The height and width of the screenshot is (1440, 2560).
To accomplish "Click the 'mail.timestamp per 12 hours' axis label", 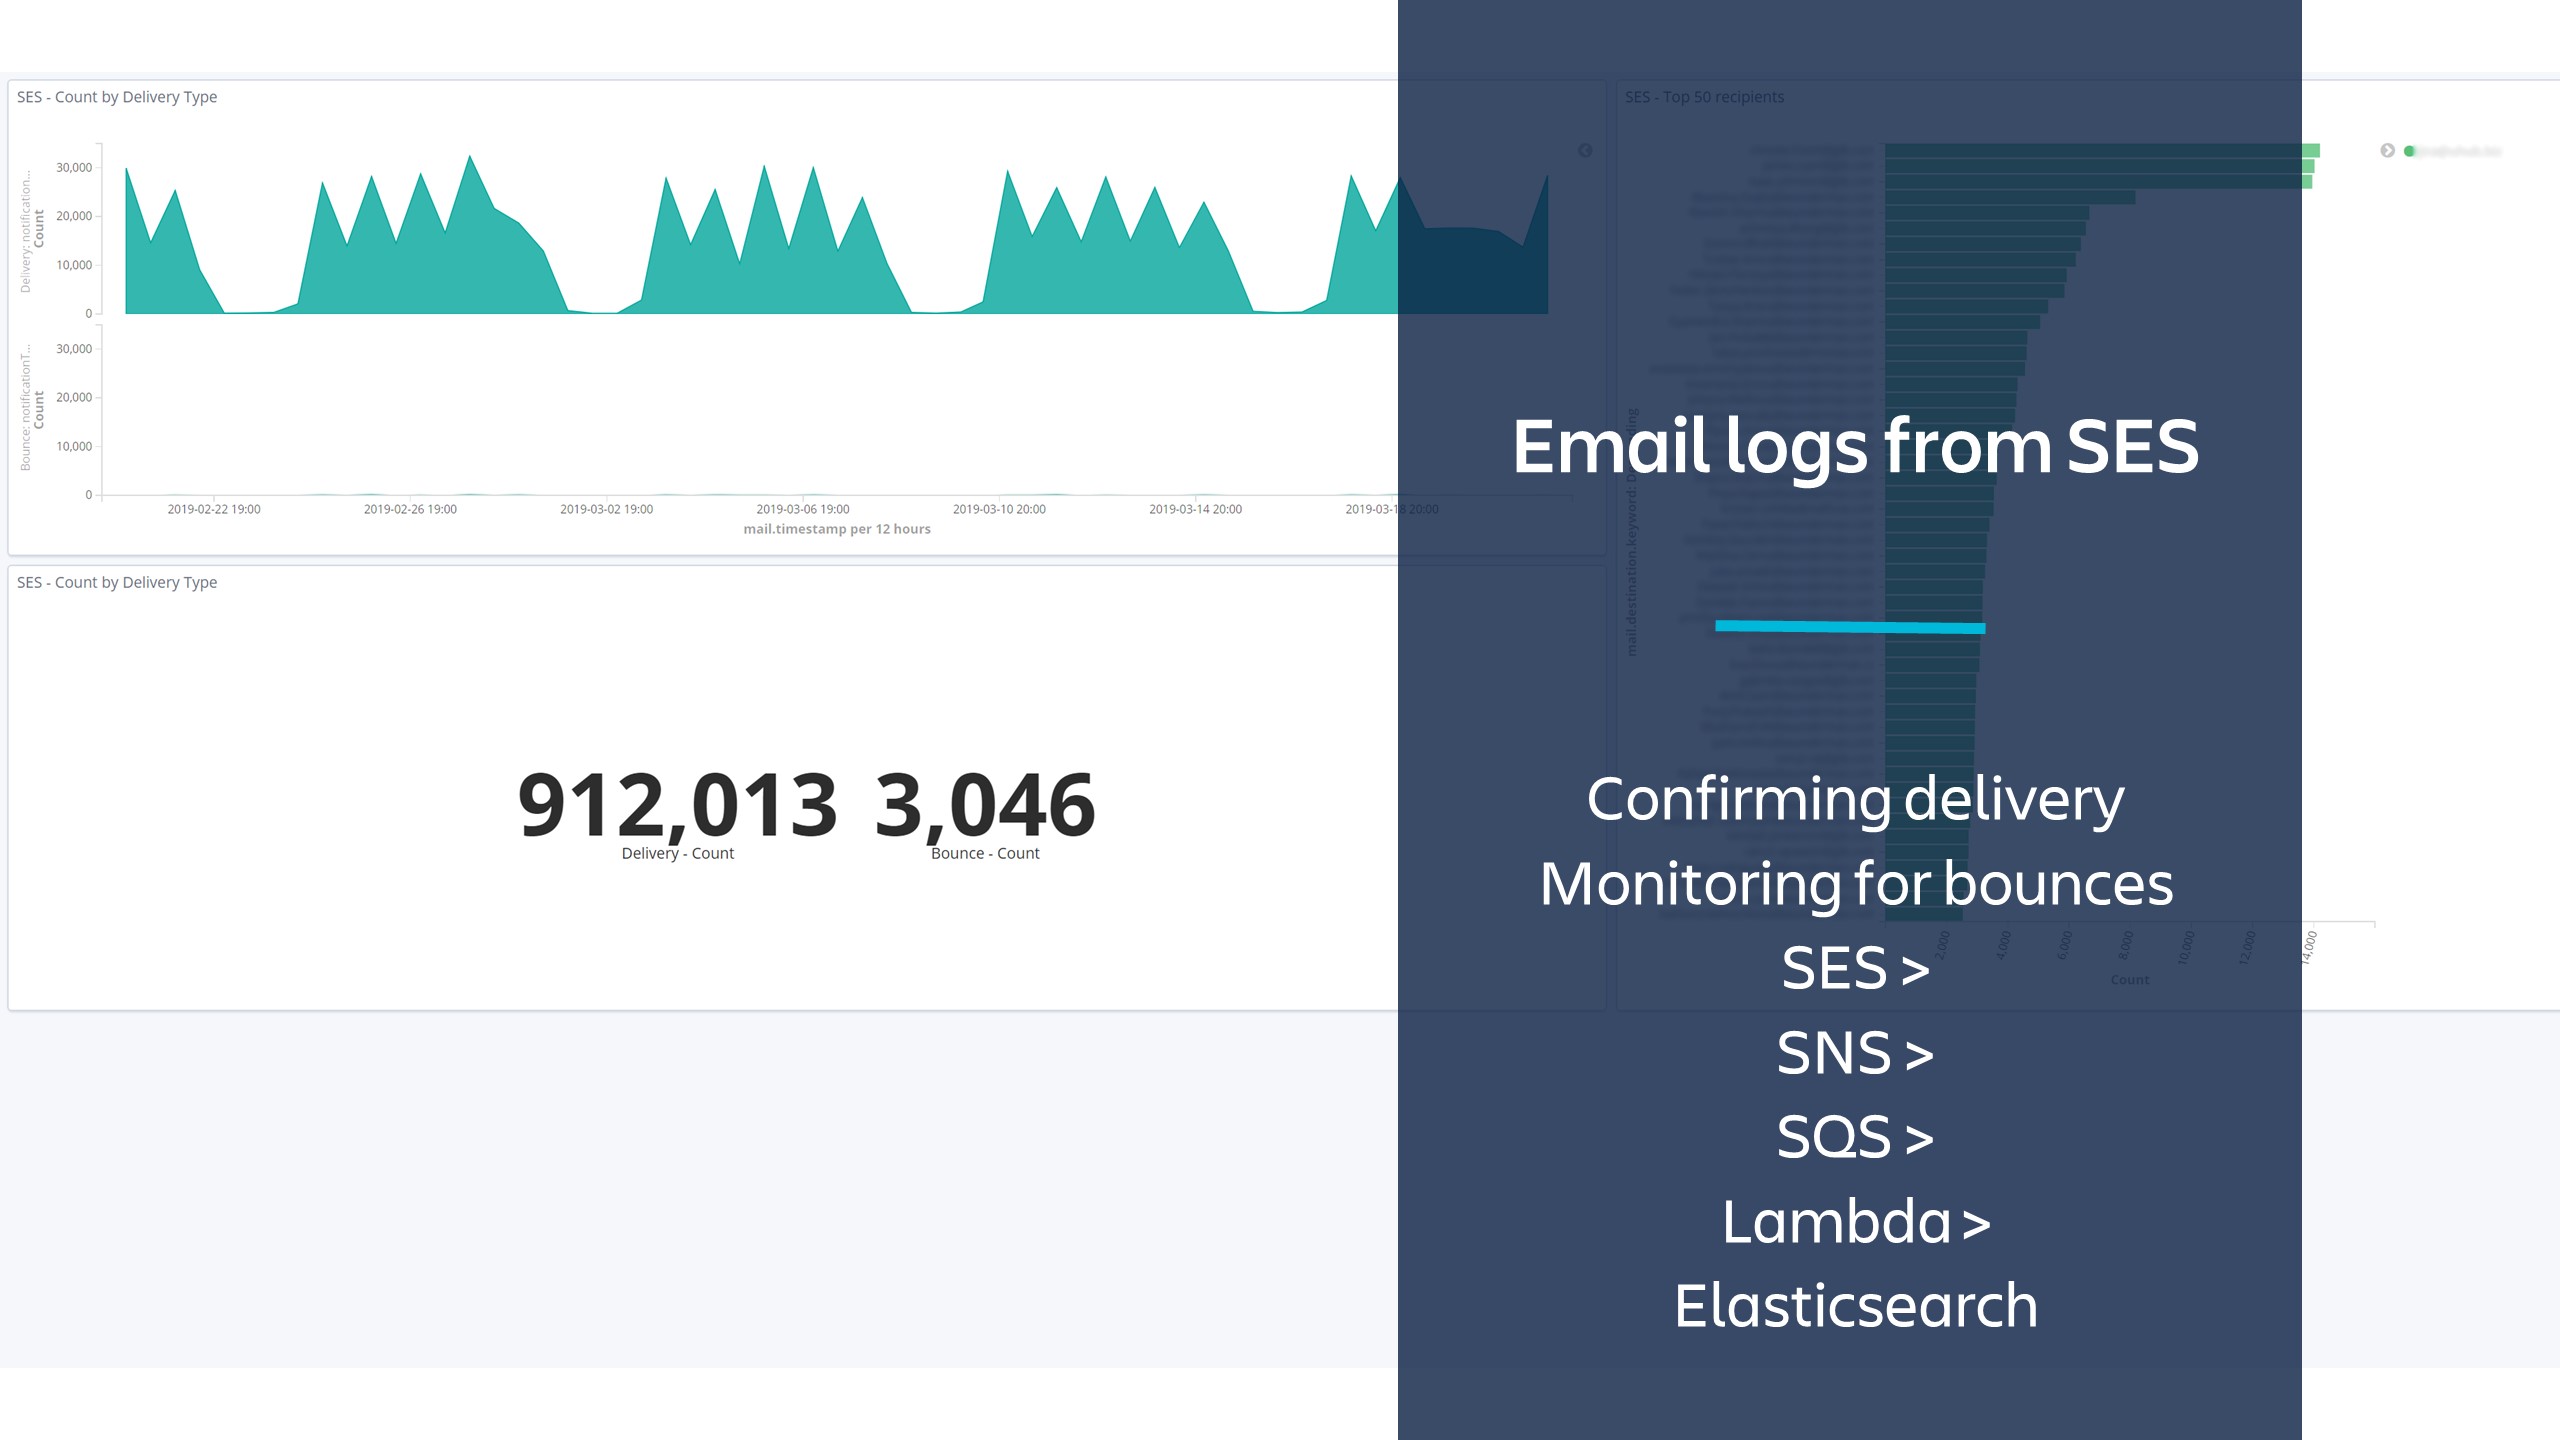I will point(837,529).
